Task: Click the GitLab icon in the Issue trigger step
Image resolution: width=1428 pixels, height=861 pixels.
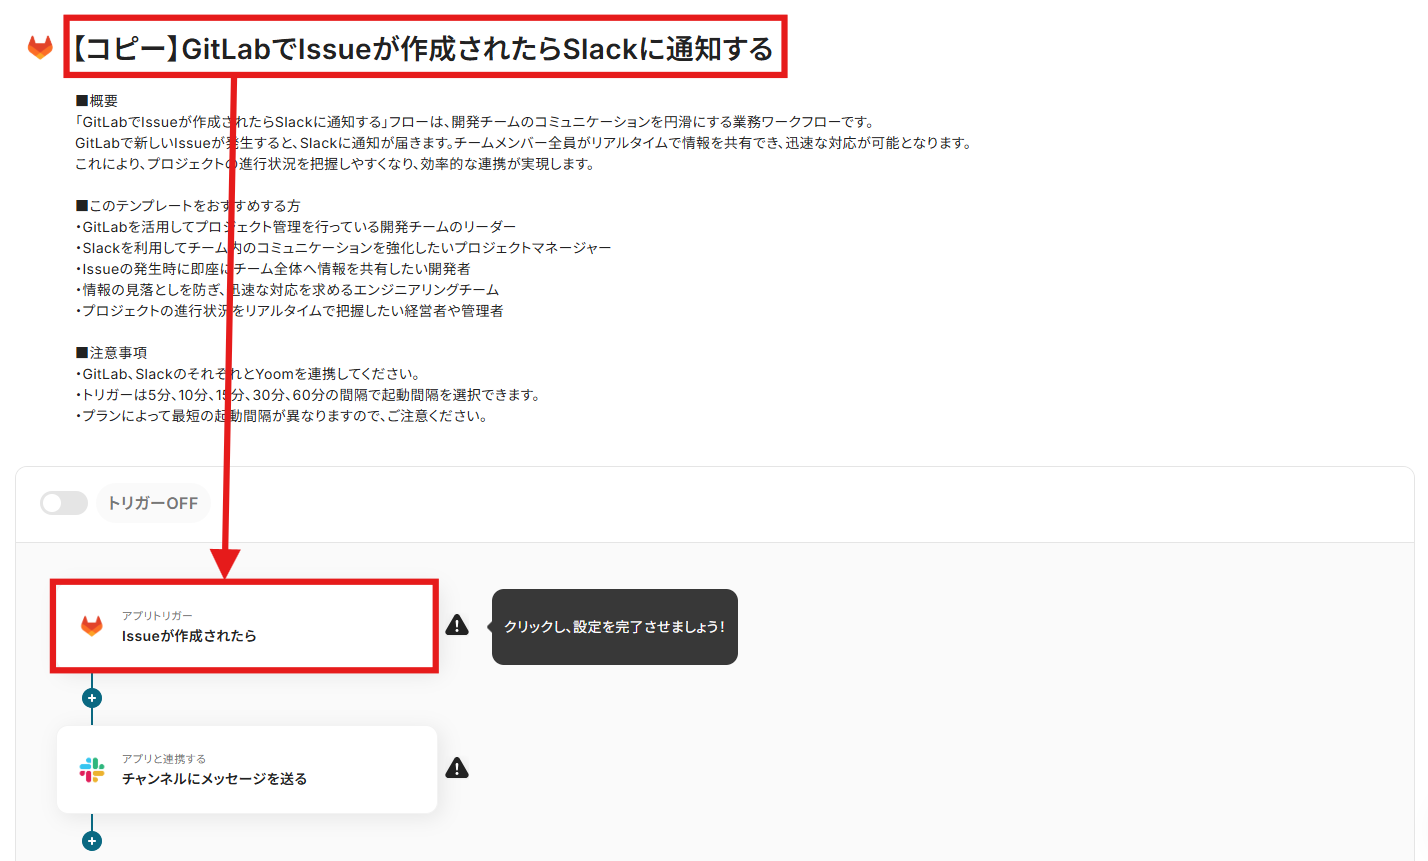Action: coord(92,626)
